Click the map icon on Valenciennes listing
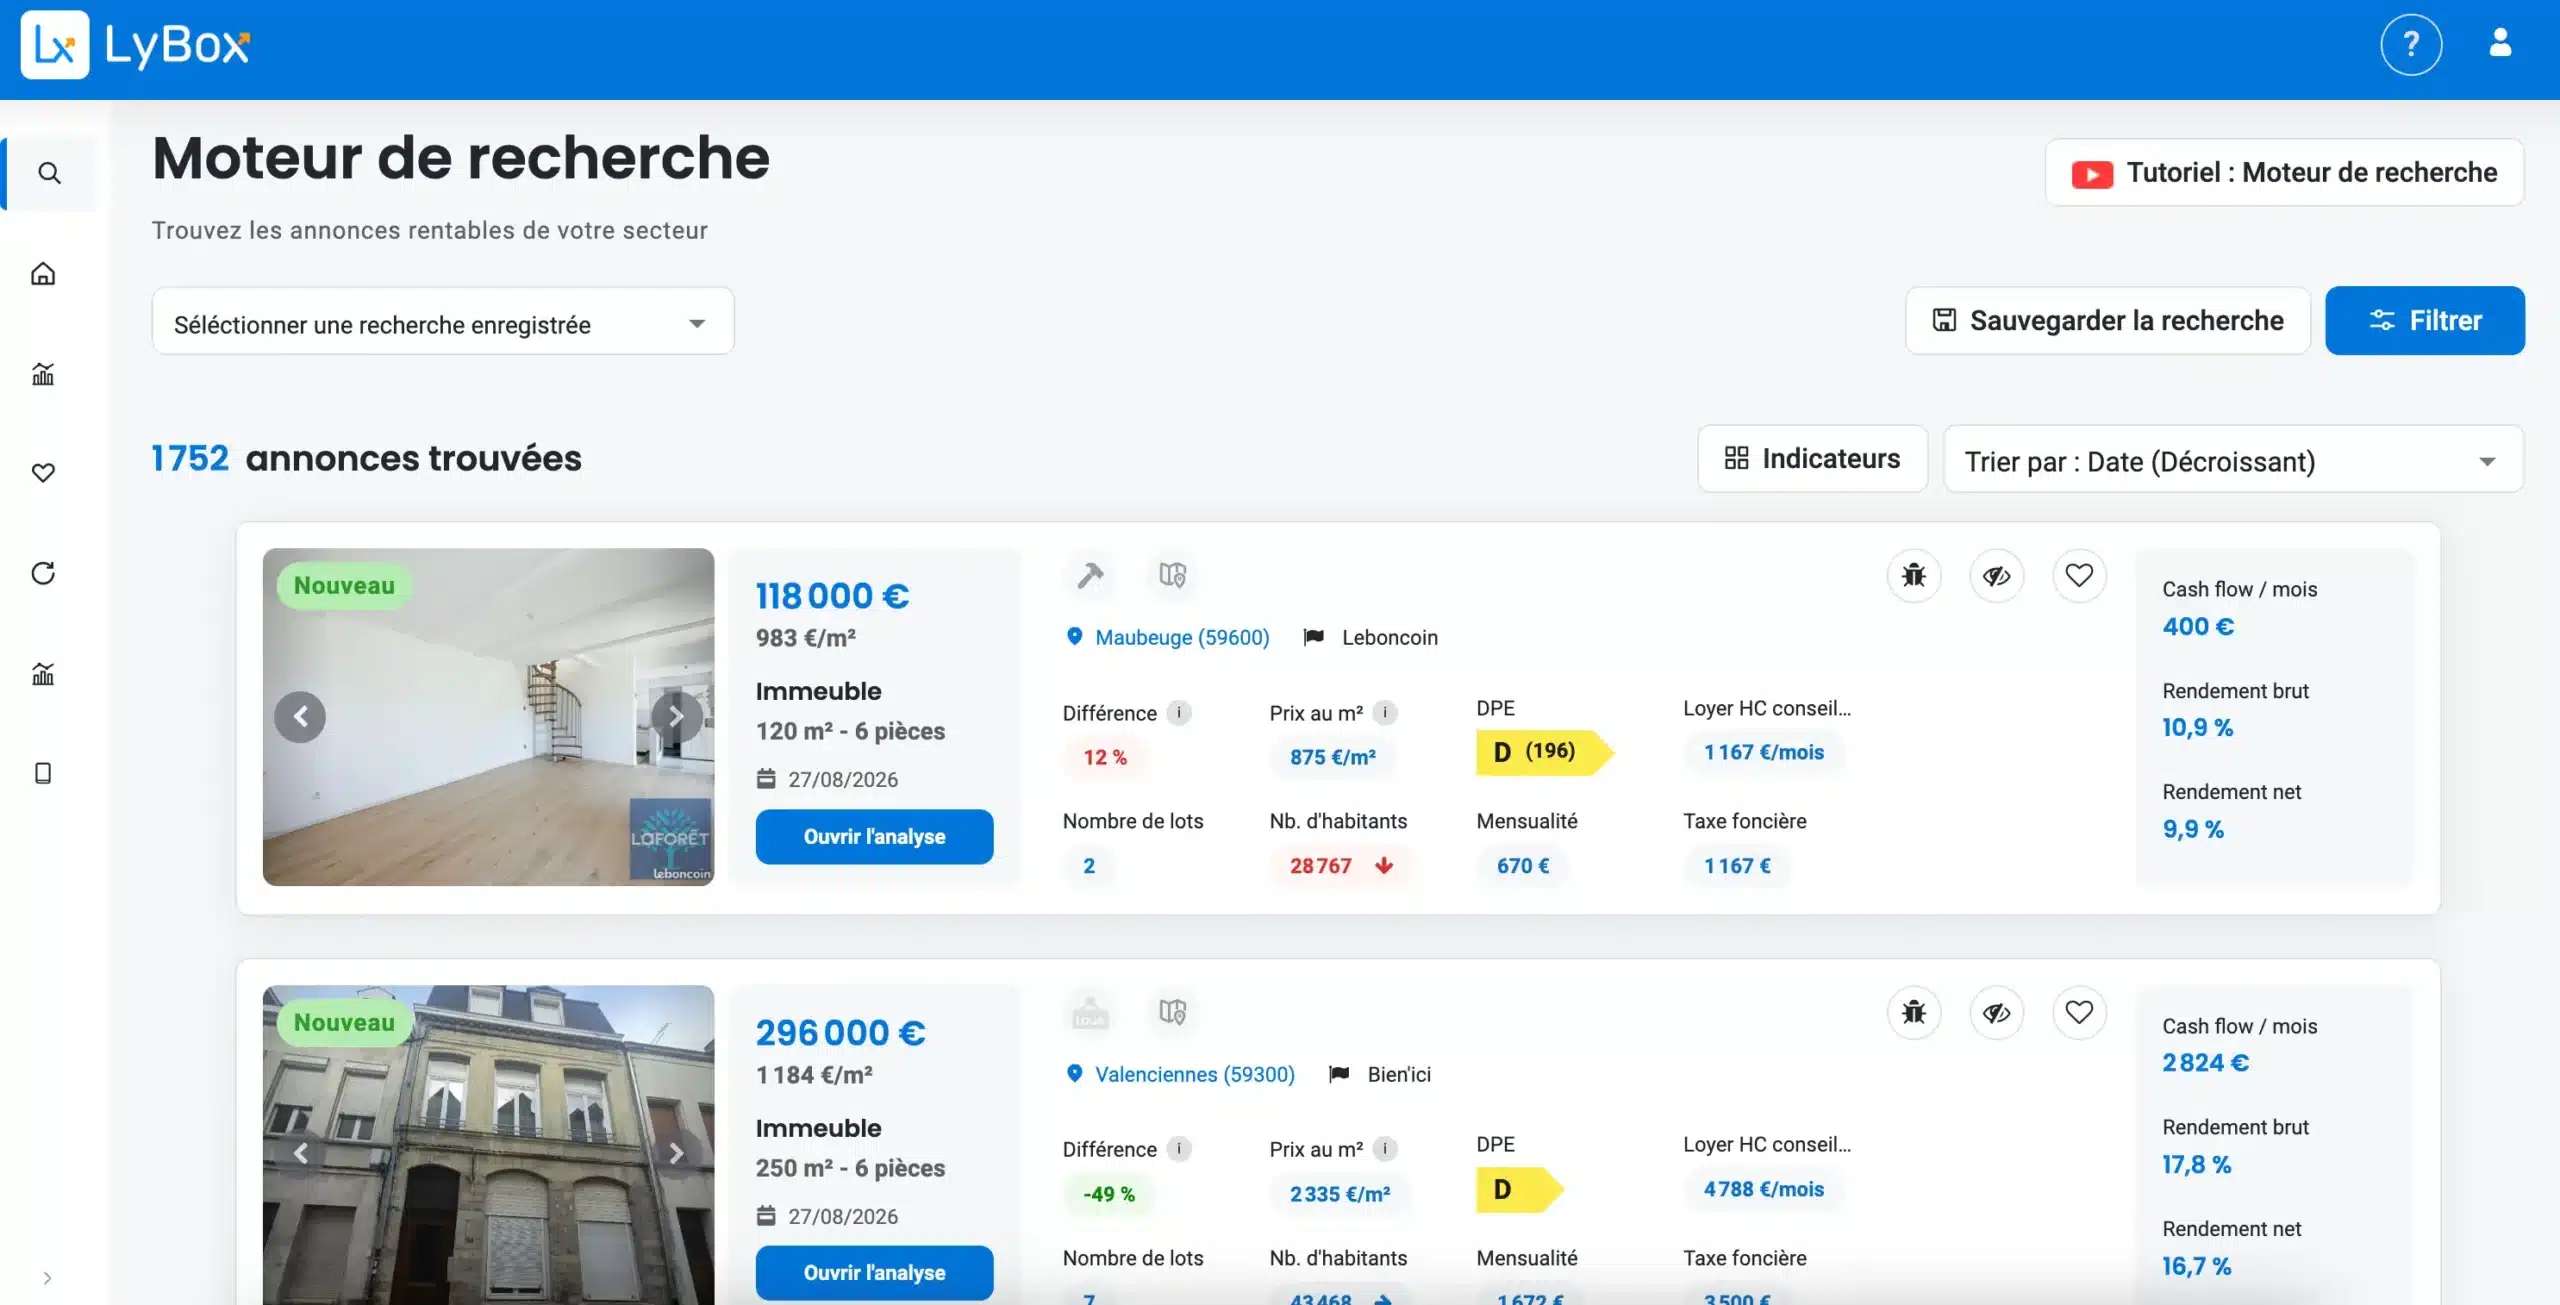Image resolution: width=2560 pixels, height=1305 pixels. [1172, 1012]
